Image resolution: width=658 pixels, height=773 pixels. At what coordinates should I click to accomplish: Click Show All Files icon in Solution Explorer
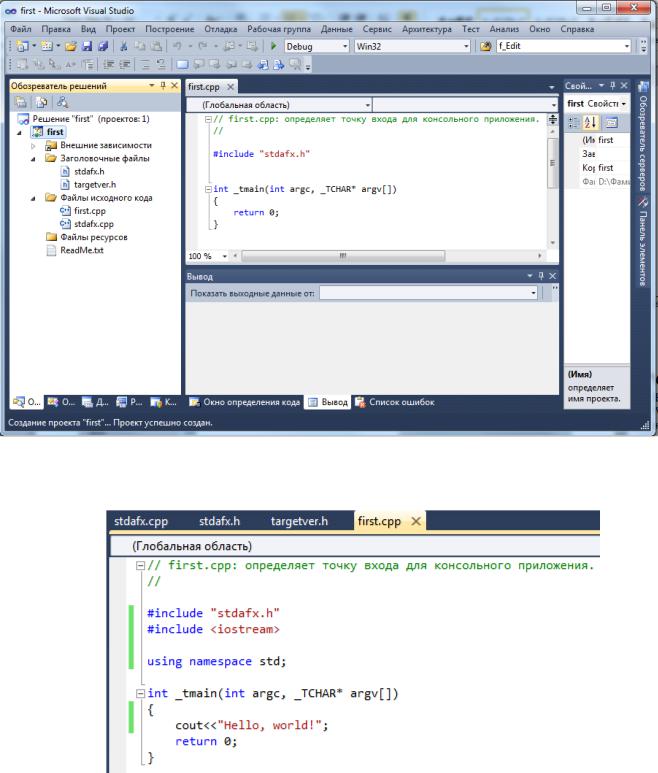(x=41, y=103)
